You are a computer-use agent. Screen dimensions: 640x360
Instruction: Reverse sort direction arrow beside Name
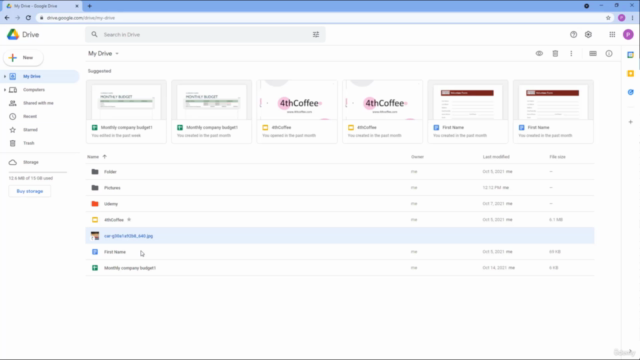(x=104, y=157)
